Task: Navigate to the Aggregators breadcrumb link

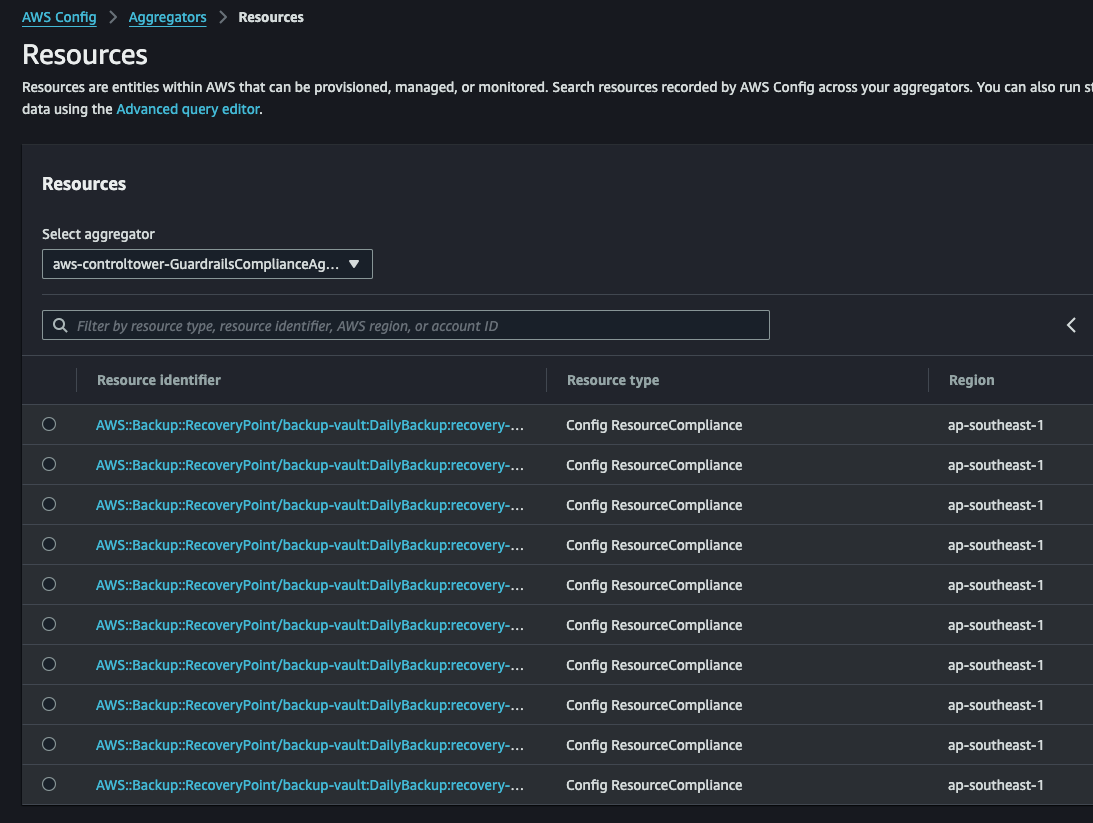Action: (167, 18)
